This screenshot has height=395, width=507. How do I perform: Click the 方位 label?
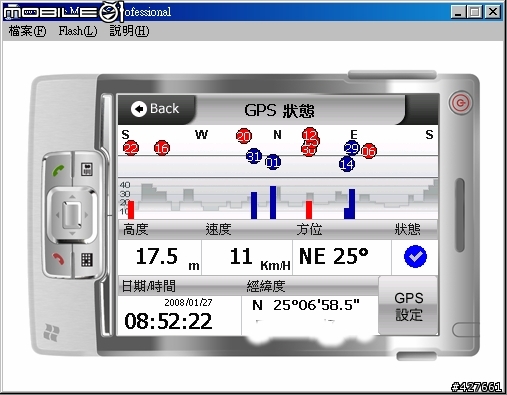click(309, 229)
